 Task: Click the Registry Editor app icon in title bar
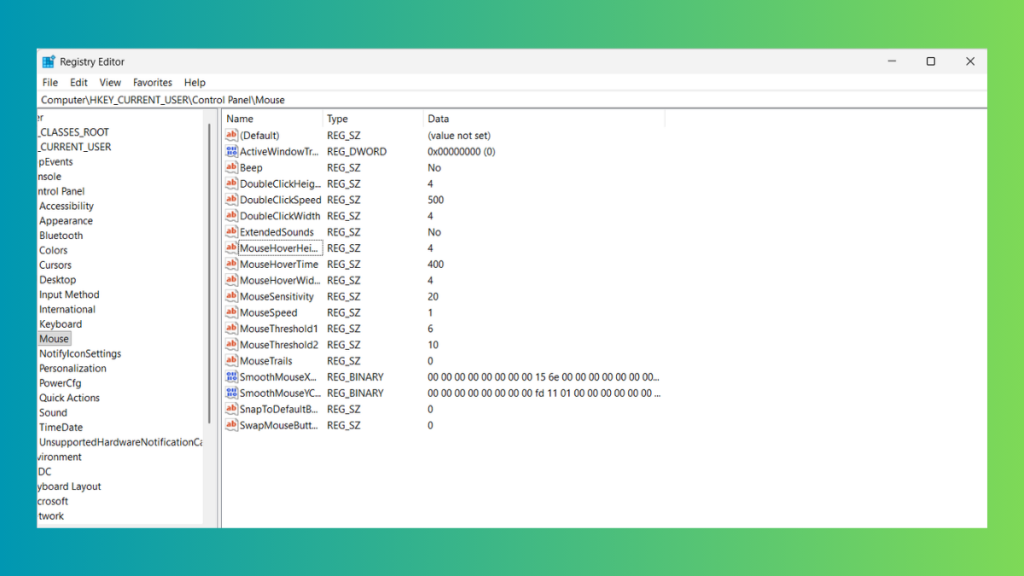click(x=48, y=61)
